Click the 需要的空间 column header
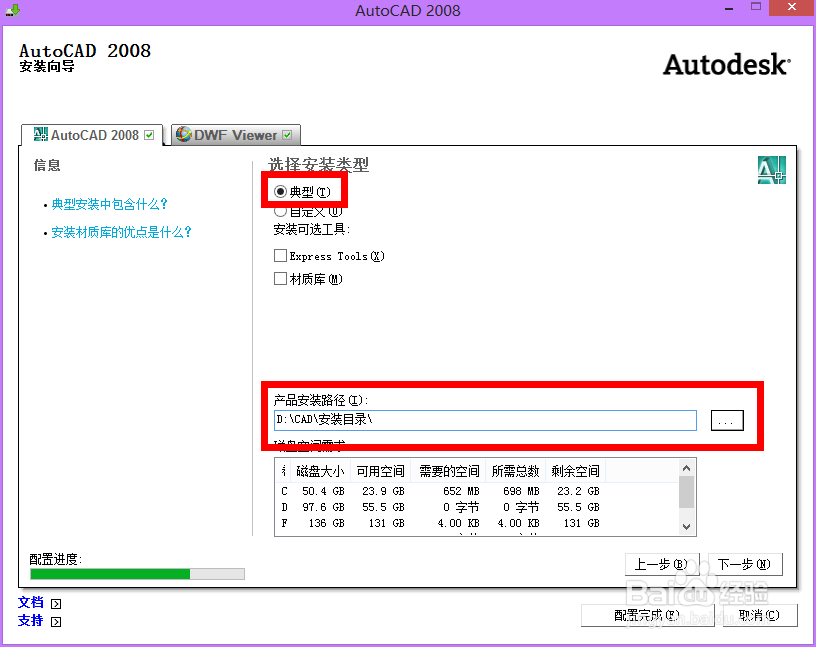816x647 pixels. tap(449, 471)
